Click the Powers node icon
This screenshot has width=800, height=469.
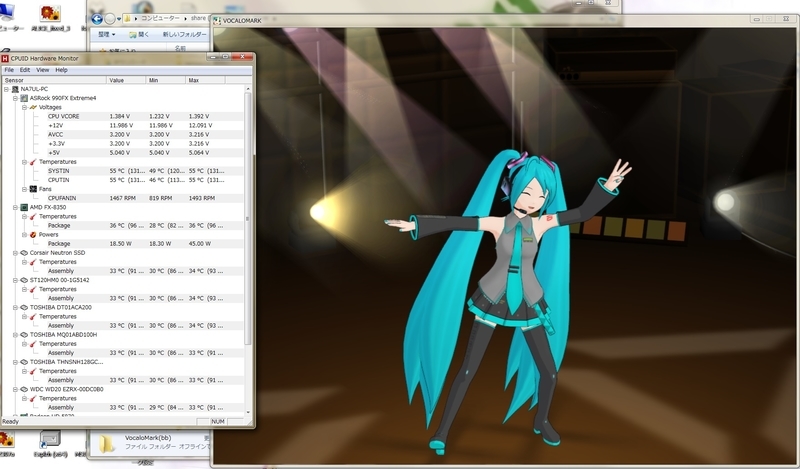(x=33, y=235)
